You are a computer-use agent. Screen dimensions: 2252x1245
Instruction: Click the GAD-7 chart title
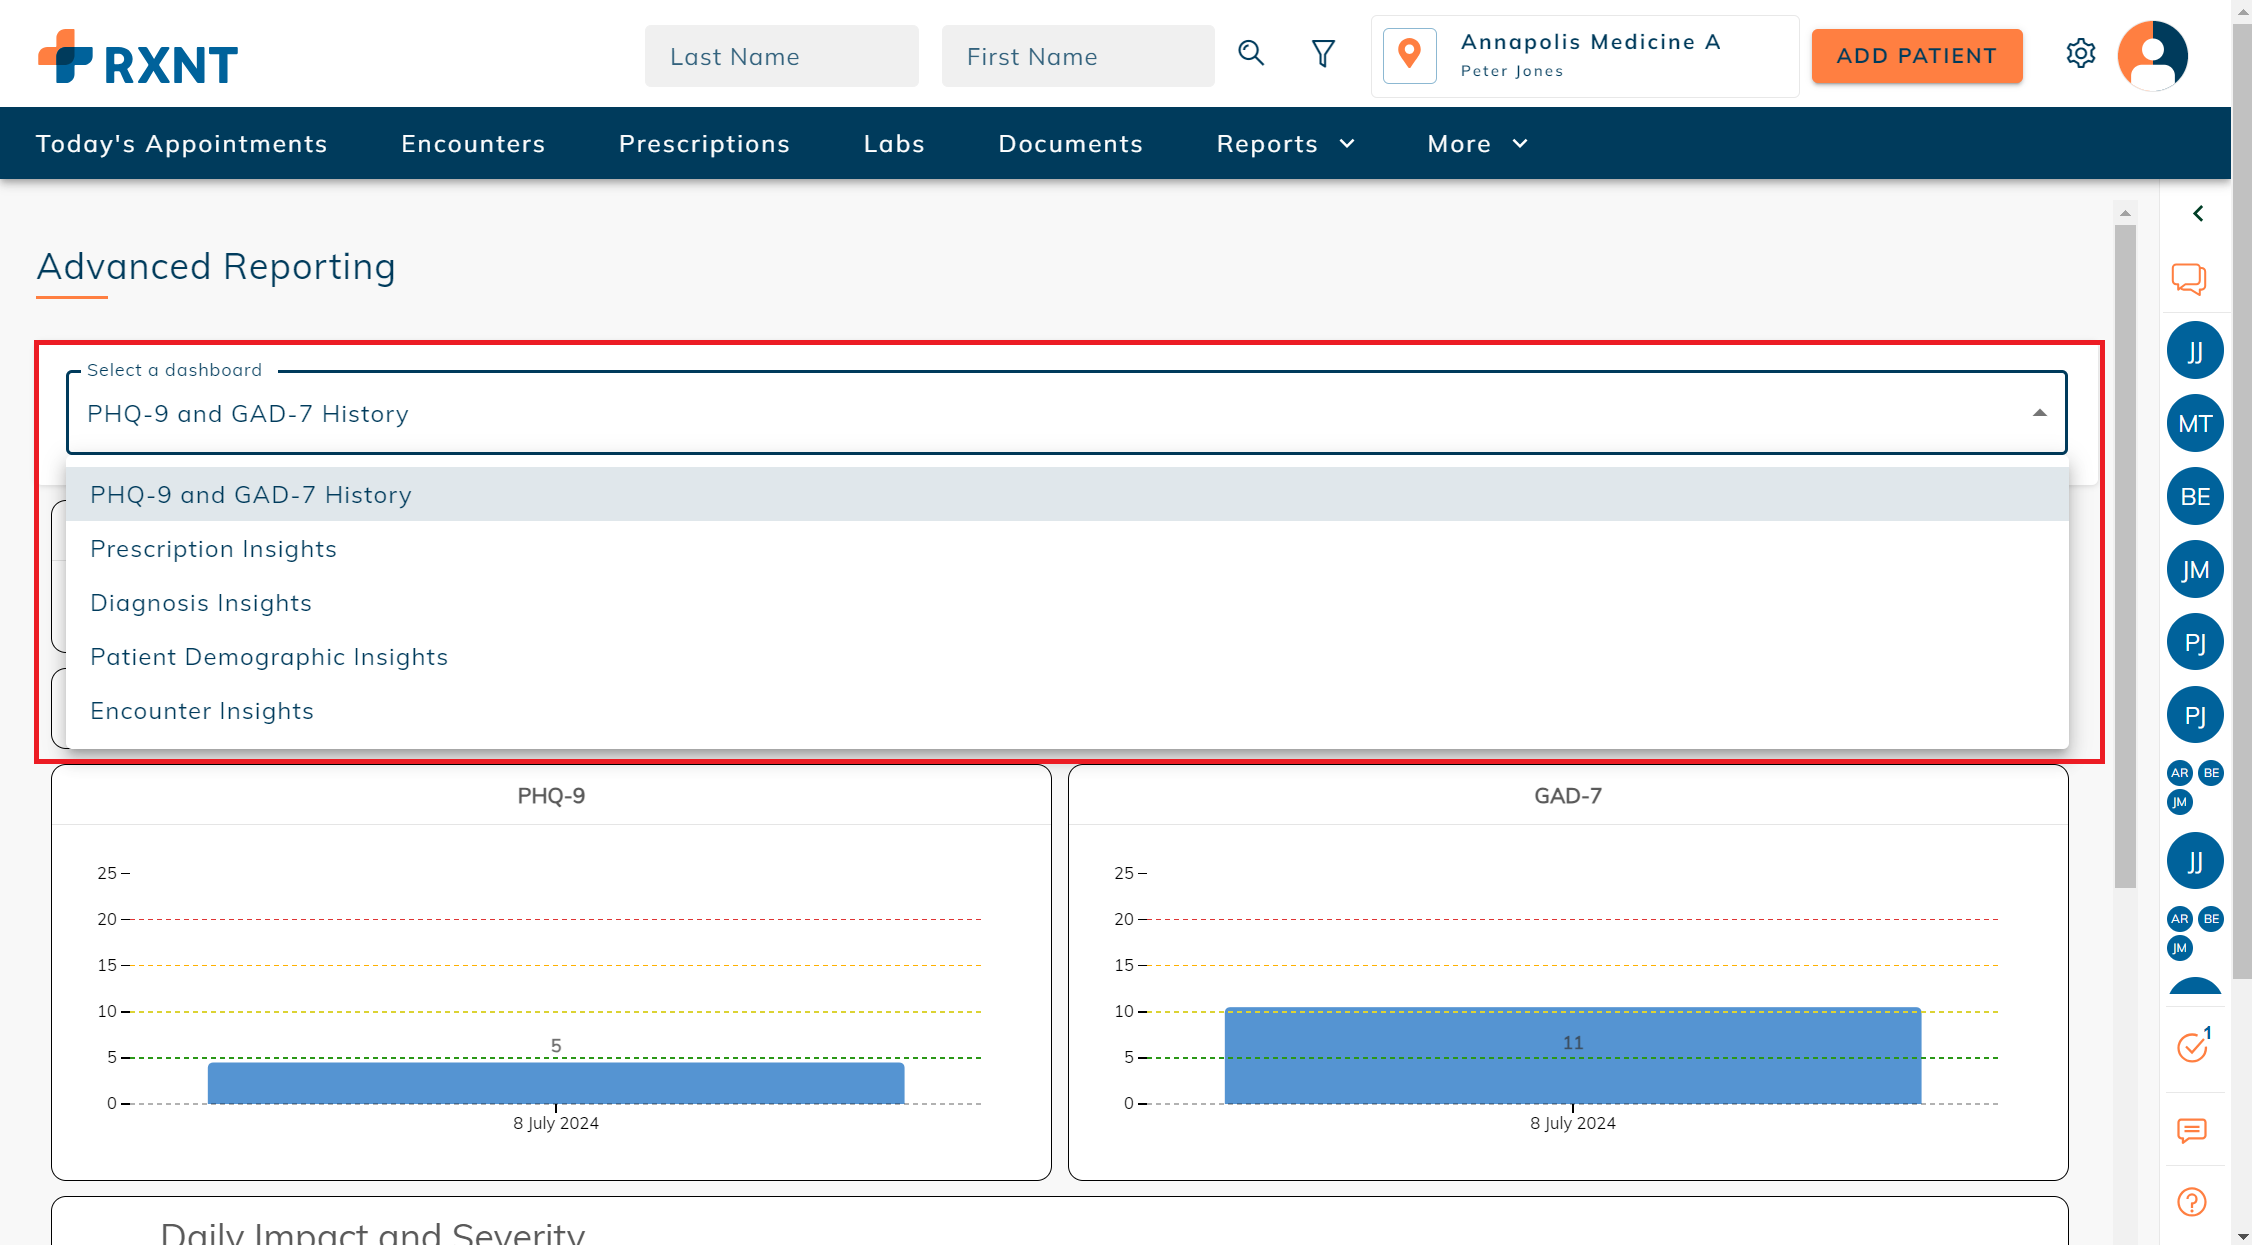click(x=1568, y=796)
